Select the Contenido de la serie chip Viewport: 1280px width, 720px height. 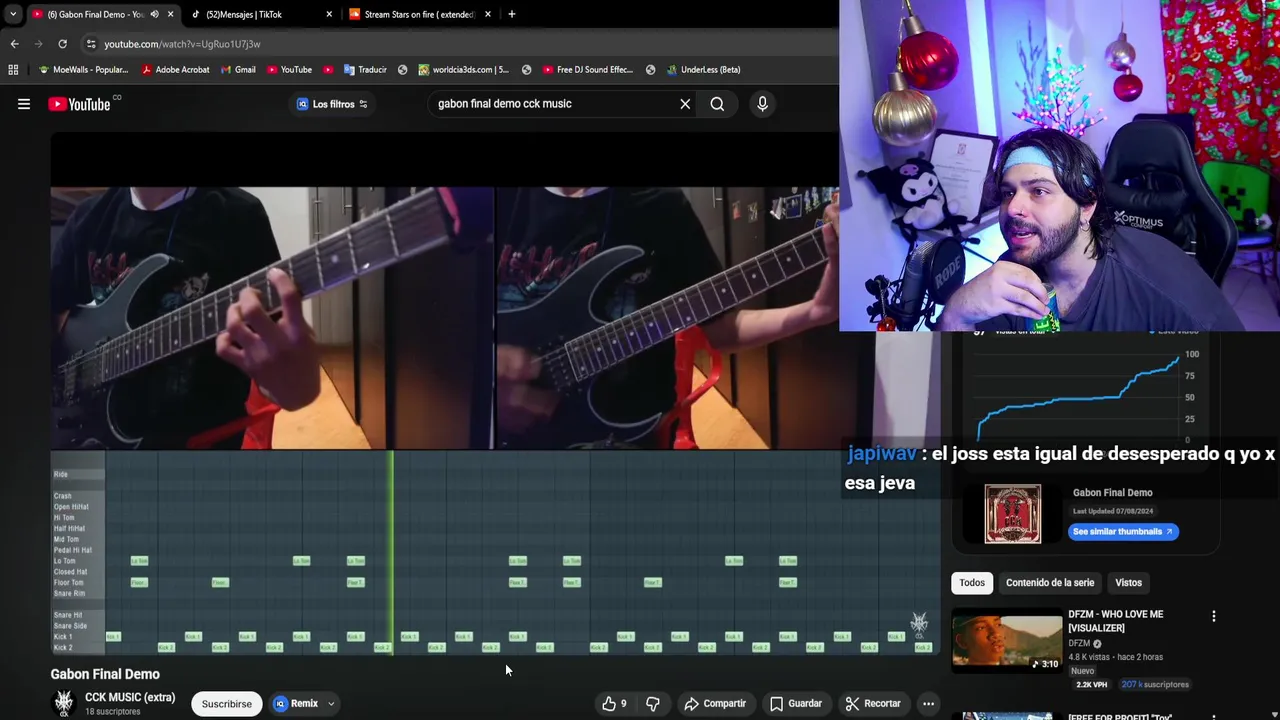click(1050, 582)
